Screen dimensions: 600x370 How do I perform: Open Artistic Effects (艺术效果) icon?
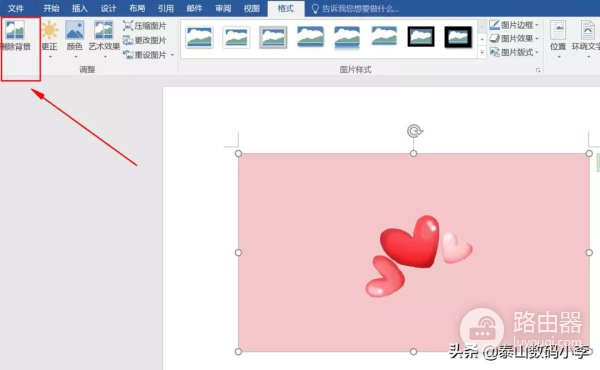[x=104, y=30]
